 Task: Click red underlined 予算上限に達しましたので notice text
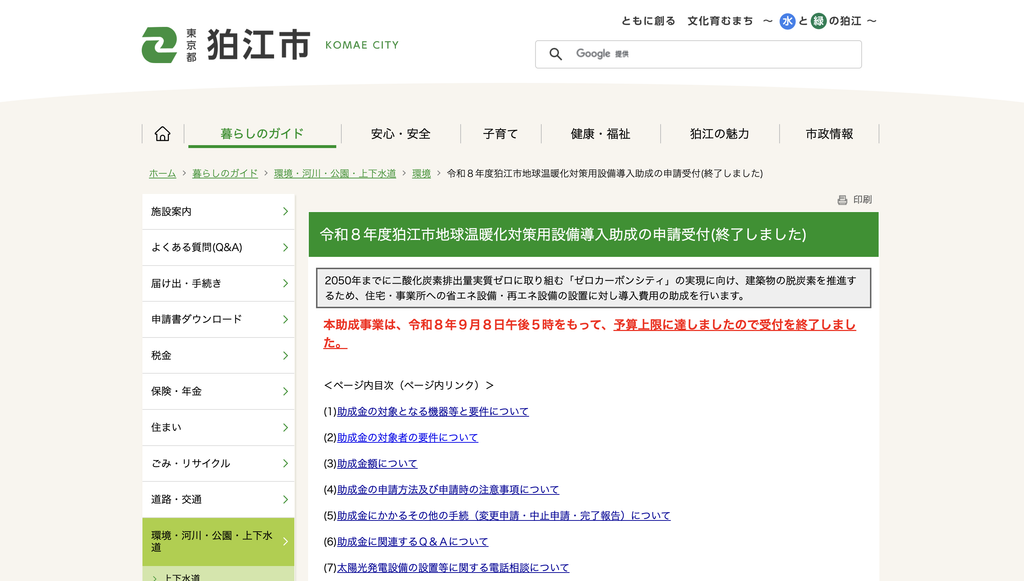(x=734, y=325)
